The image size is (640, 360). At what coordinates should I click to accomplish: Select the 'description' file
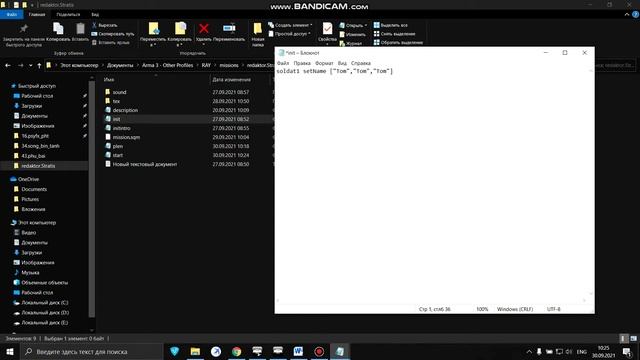coord(125,110)
